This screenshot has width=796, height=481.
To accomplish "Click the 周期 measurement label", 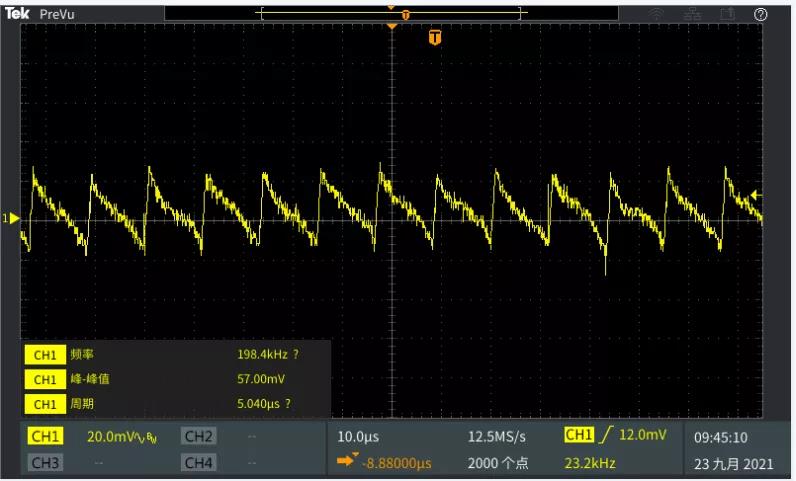I will pos(82,404).
